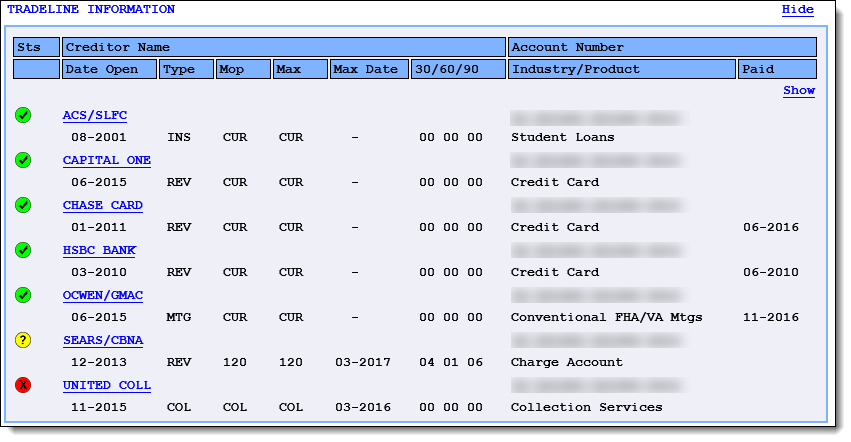
Task: Open the SEARS/CBNA creditor link
Action: [x=103, y=340]
